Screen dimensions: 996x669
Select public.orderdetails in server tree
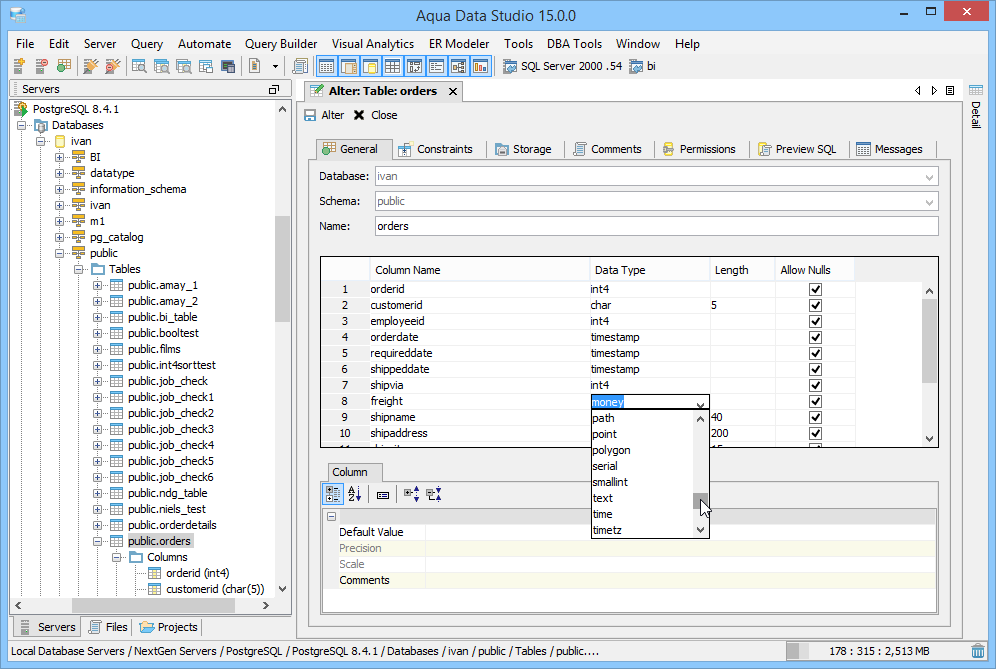pos(172,525)
